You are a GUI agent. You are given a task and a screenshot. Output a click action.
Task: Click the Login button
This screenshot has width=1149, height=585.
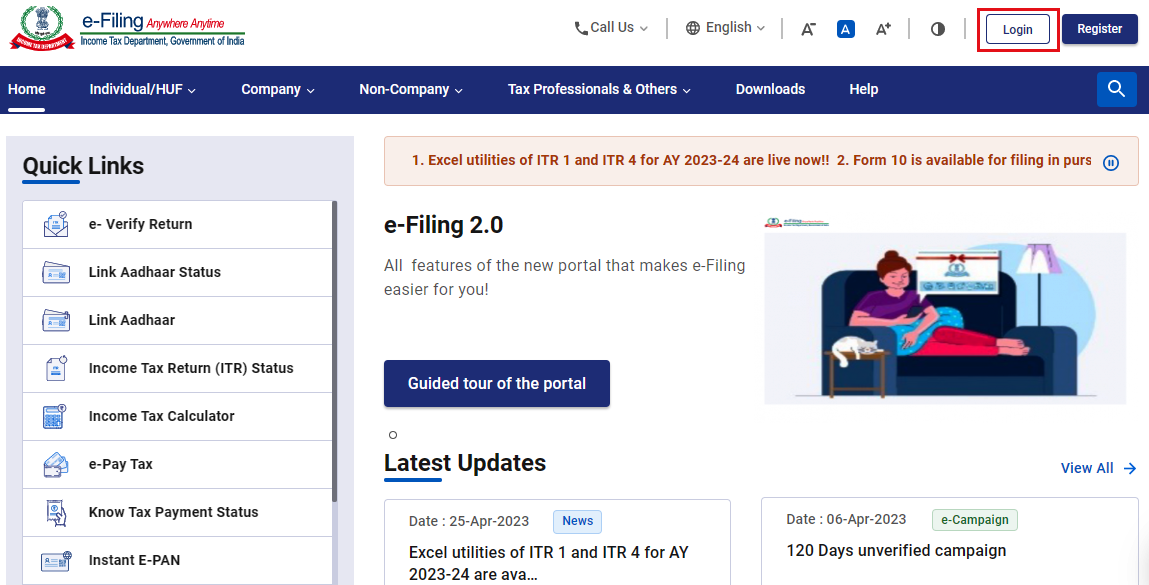click(1017, 29)
